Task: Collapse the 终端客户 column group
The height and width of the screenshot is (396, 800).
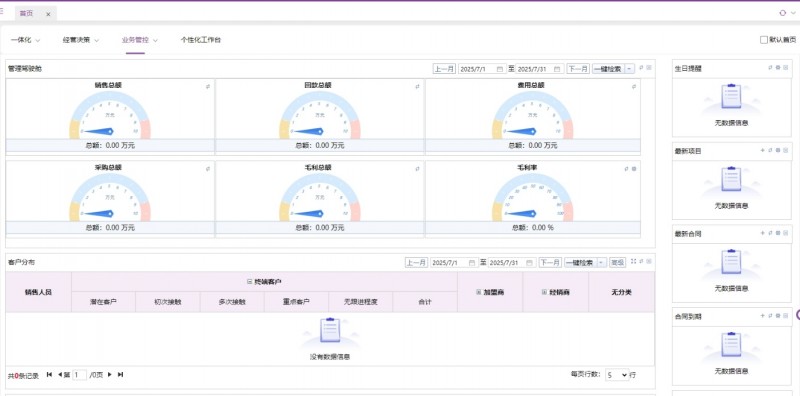Action: pyautogui.click(x=249, y=282)
